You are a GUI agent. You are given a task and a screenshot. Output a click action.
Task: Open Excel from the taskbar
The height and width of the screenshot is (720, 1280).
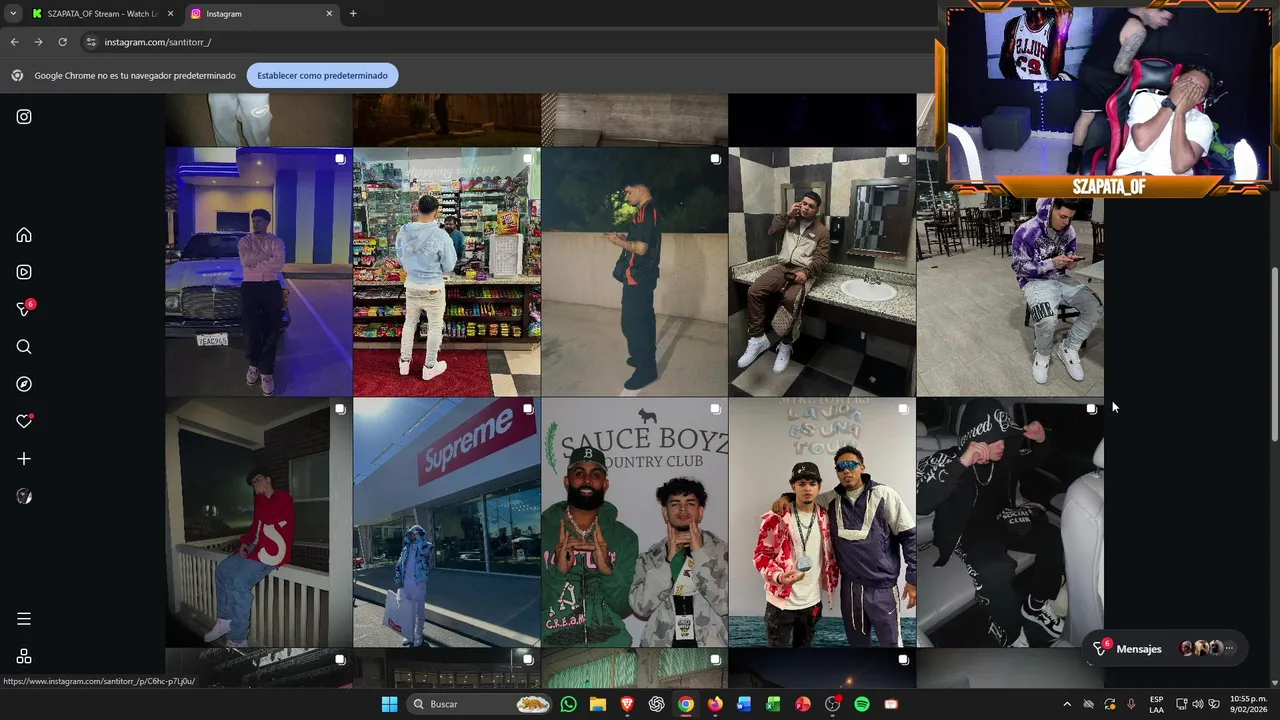coord(773,704)
